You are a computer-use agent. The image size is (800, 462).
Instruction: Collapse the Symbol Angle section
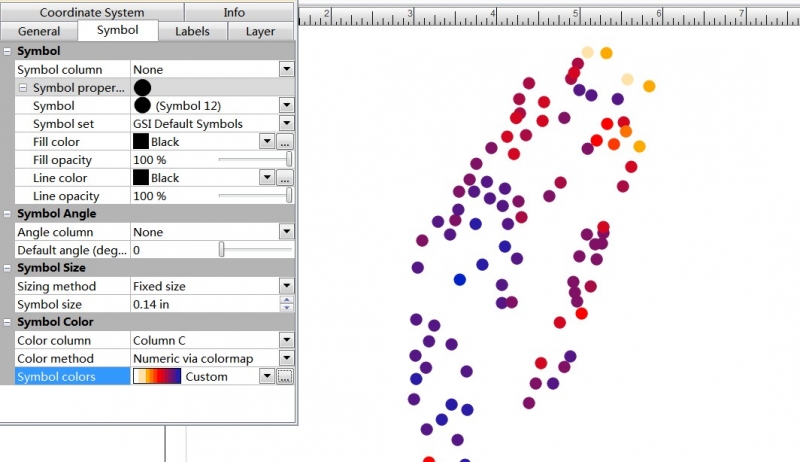tap(8, 214)
